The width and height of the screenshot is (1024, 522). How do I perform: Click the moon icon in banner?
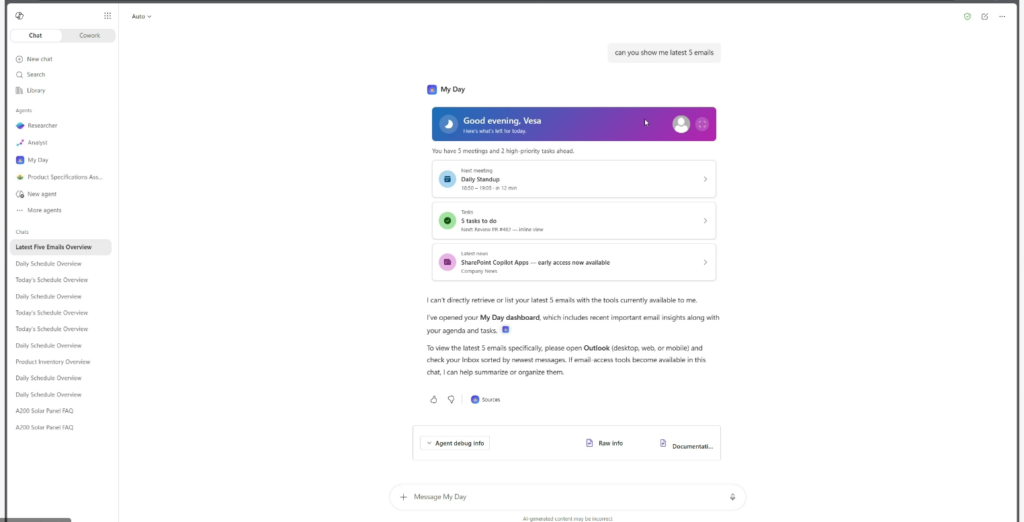pos(448,124)
